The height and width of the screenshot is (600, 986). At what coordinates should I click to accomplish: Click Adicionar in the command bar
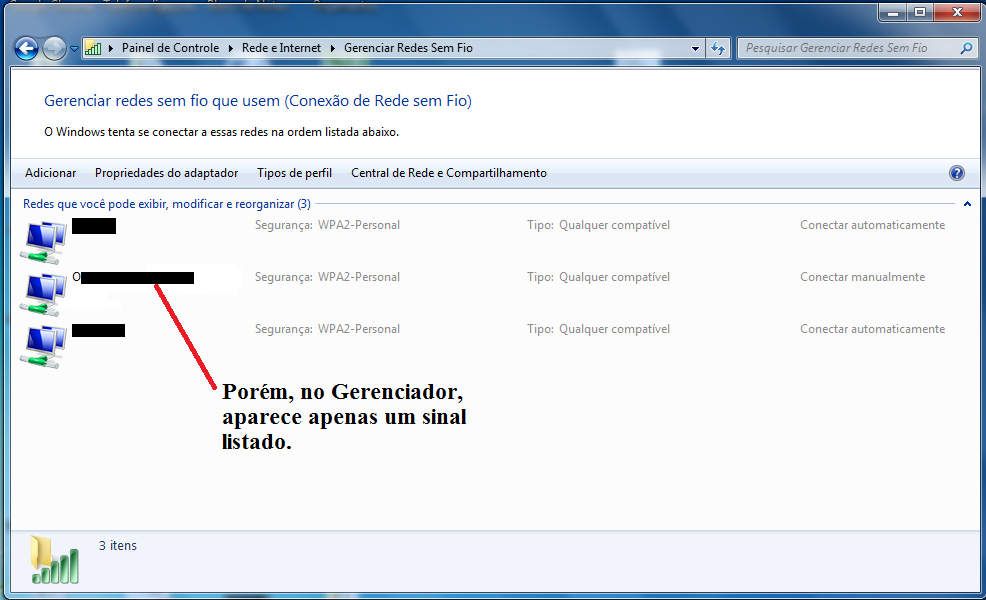point(50,173)
